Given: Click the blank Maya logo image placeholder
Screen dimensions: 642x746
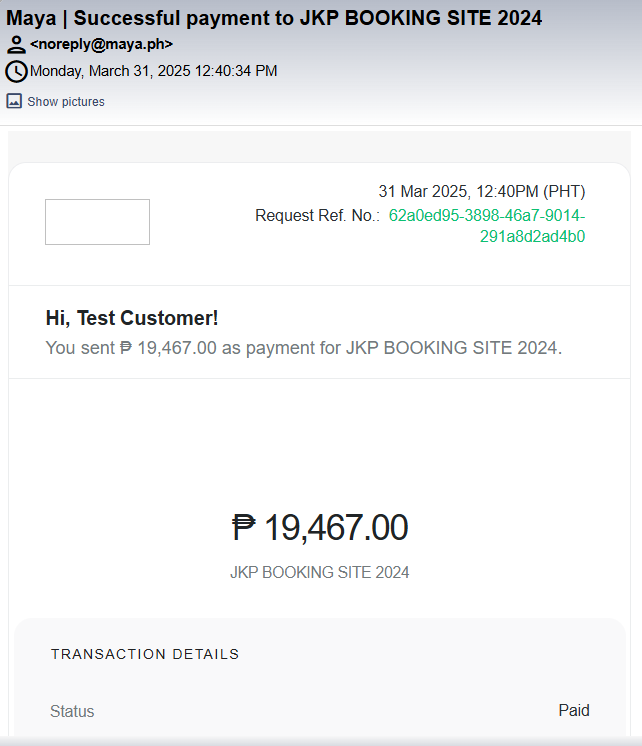Looking at the screenshot, I should (97, 222).
